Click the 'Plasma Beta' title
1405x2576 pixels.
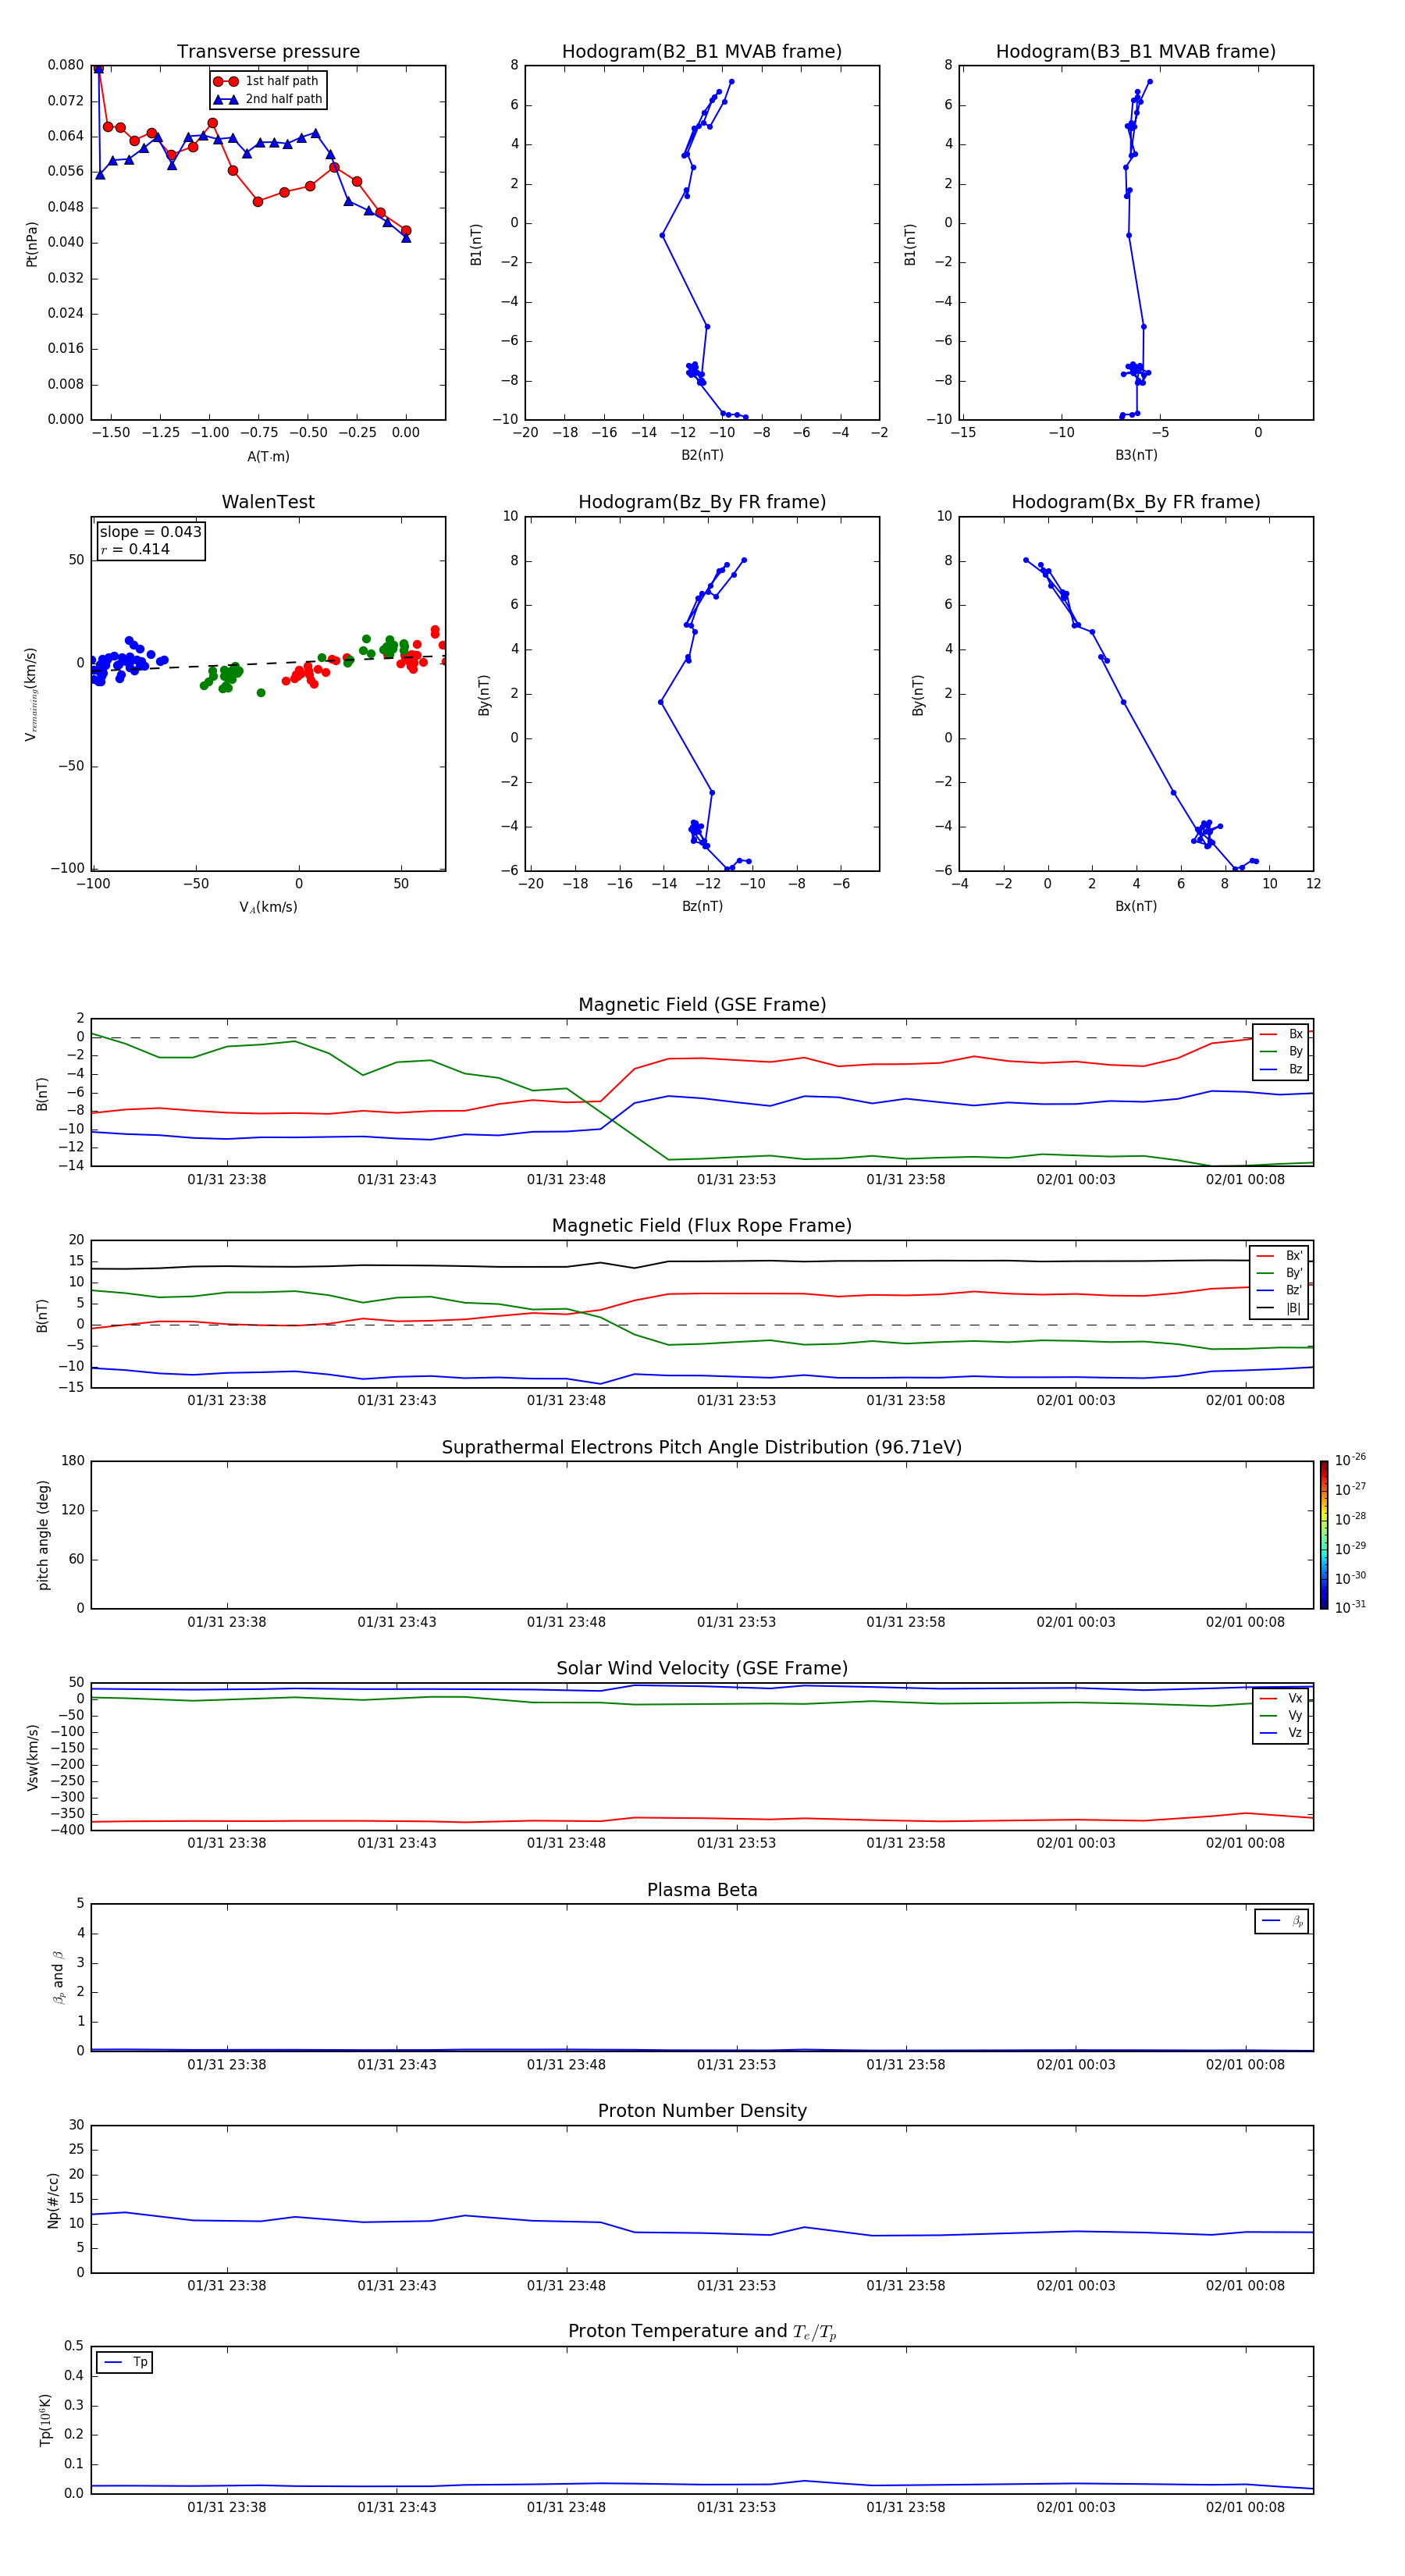702,1890
